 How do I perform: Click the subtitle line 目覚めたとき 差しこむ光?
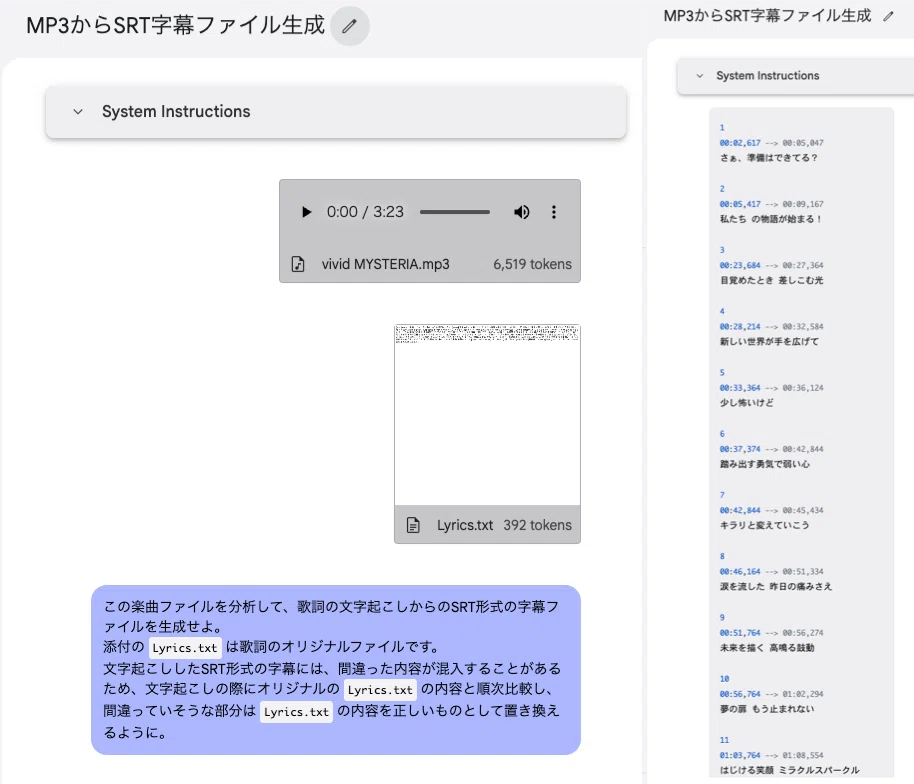(771, 280)
